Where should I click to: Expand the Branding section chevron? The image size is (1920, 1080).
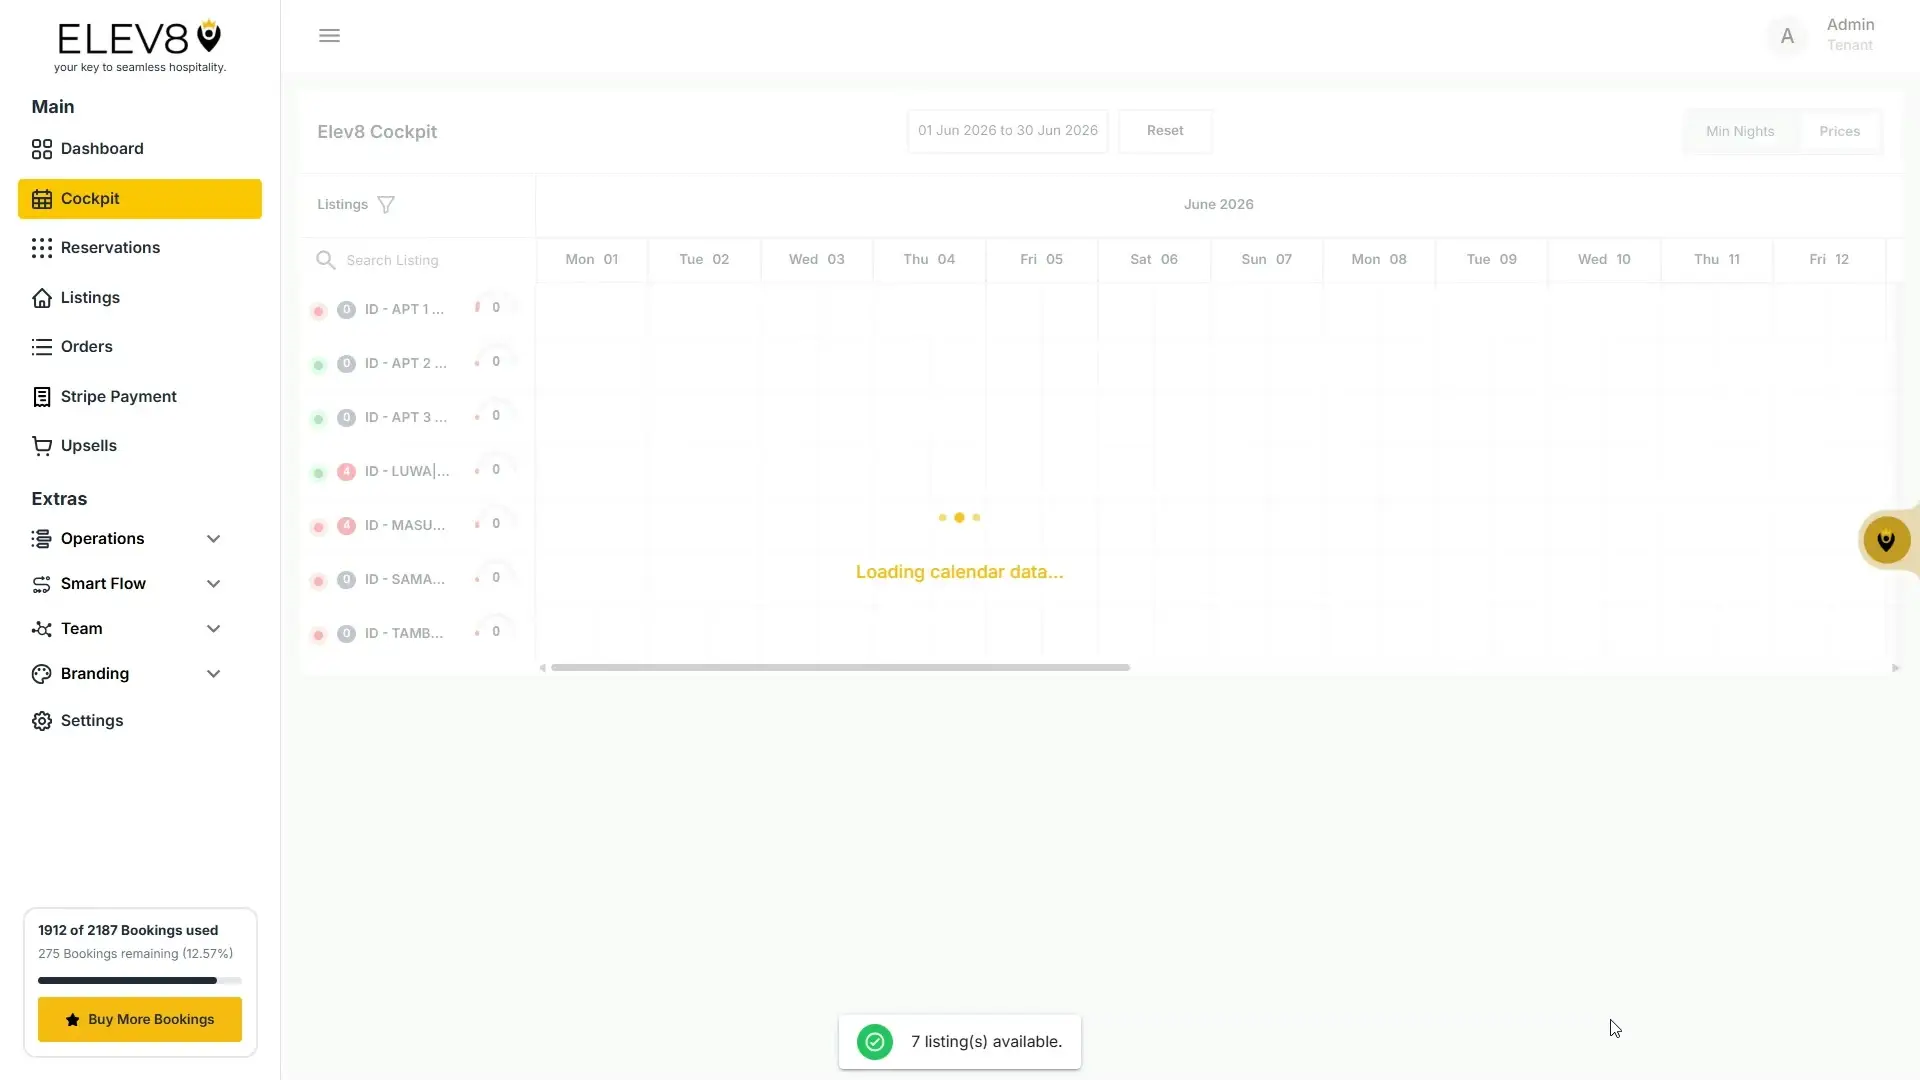click(213, 674)
